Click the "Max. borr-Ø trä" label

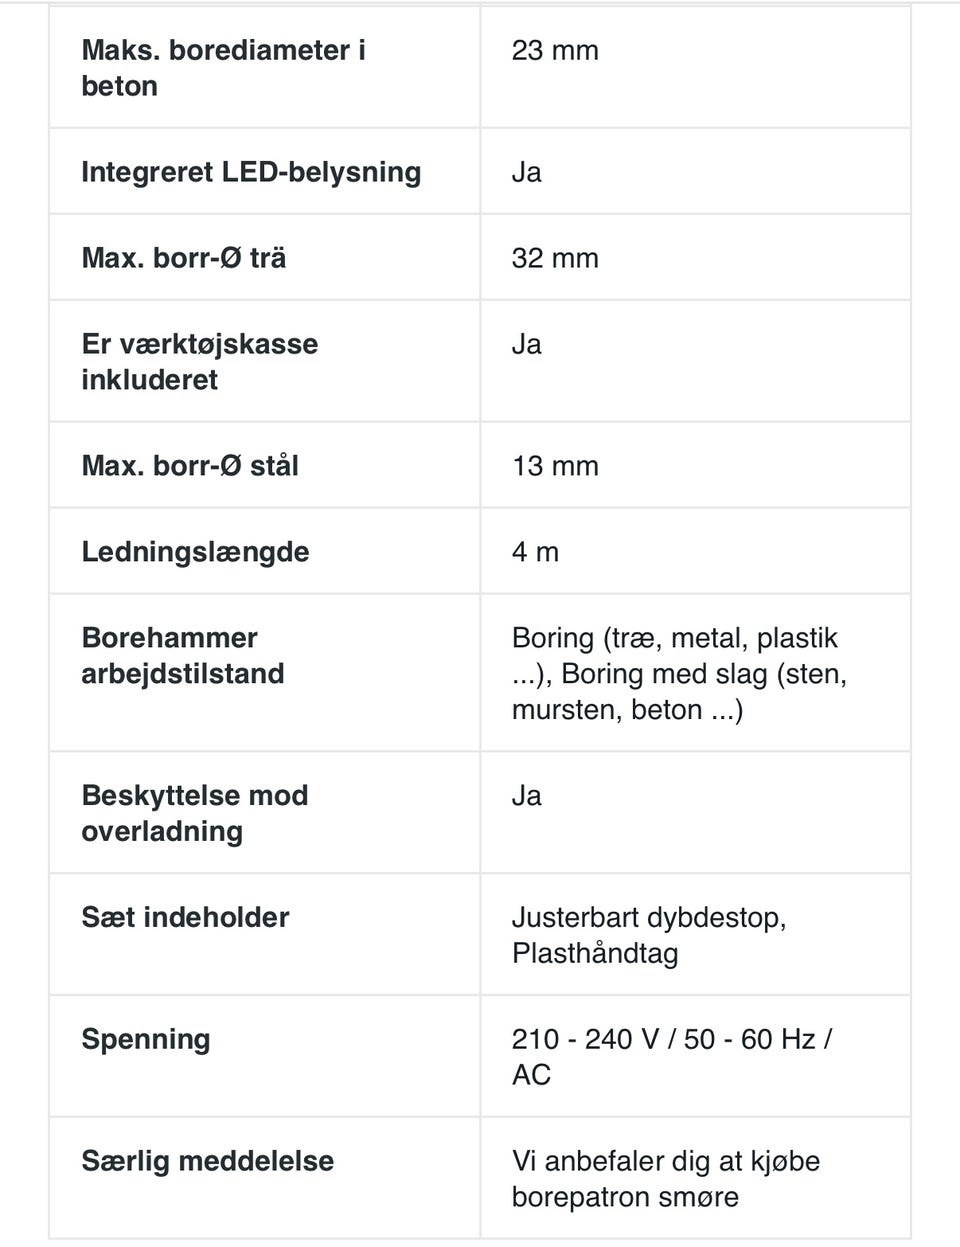coord(184,258)
